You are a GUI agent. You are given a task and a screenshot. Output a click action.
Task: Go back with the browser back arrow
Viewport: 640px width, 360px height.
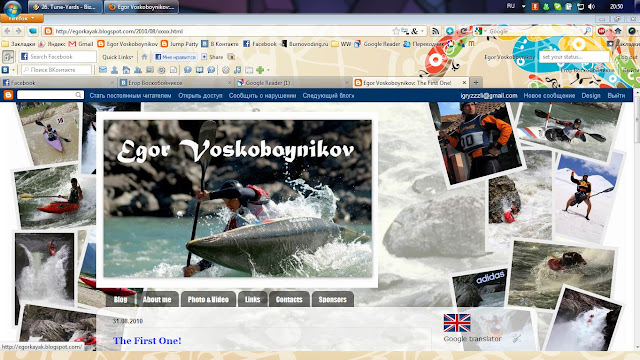click(x=7, y=31)
